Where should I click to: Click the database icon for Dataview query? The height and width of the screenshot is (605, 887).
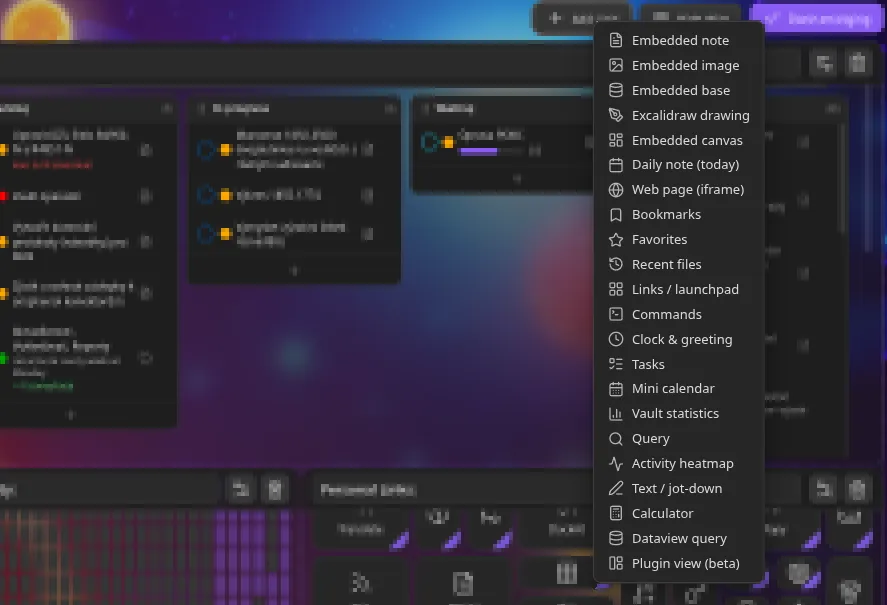click(615, 538)
